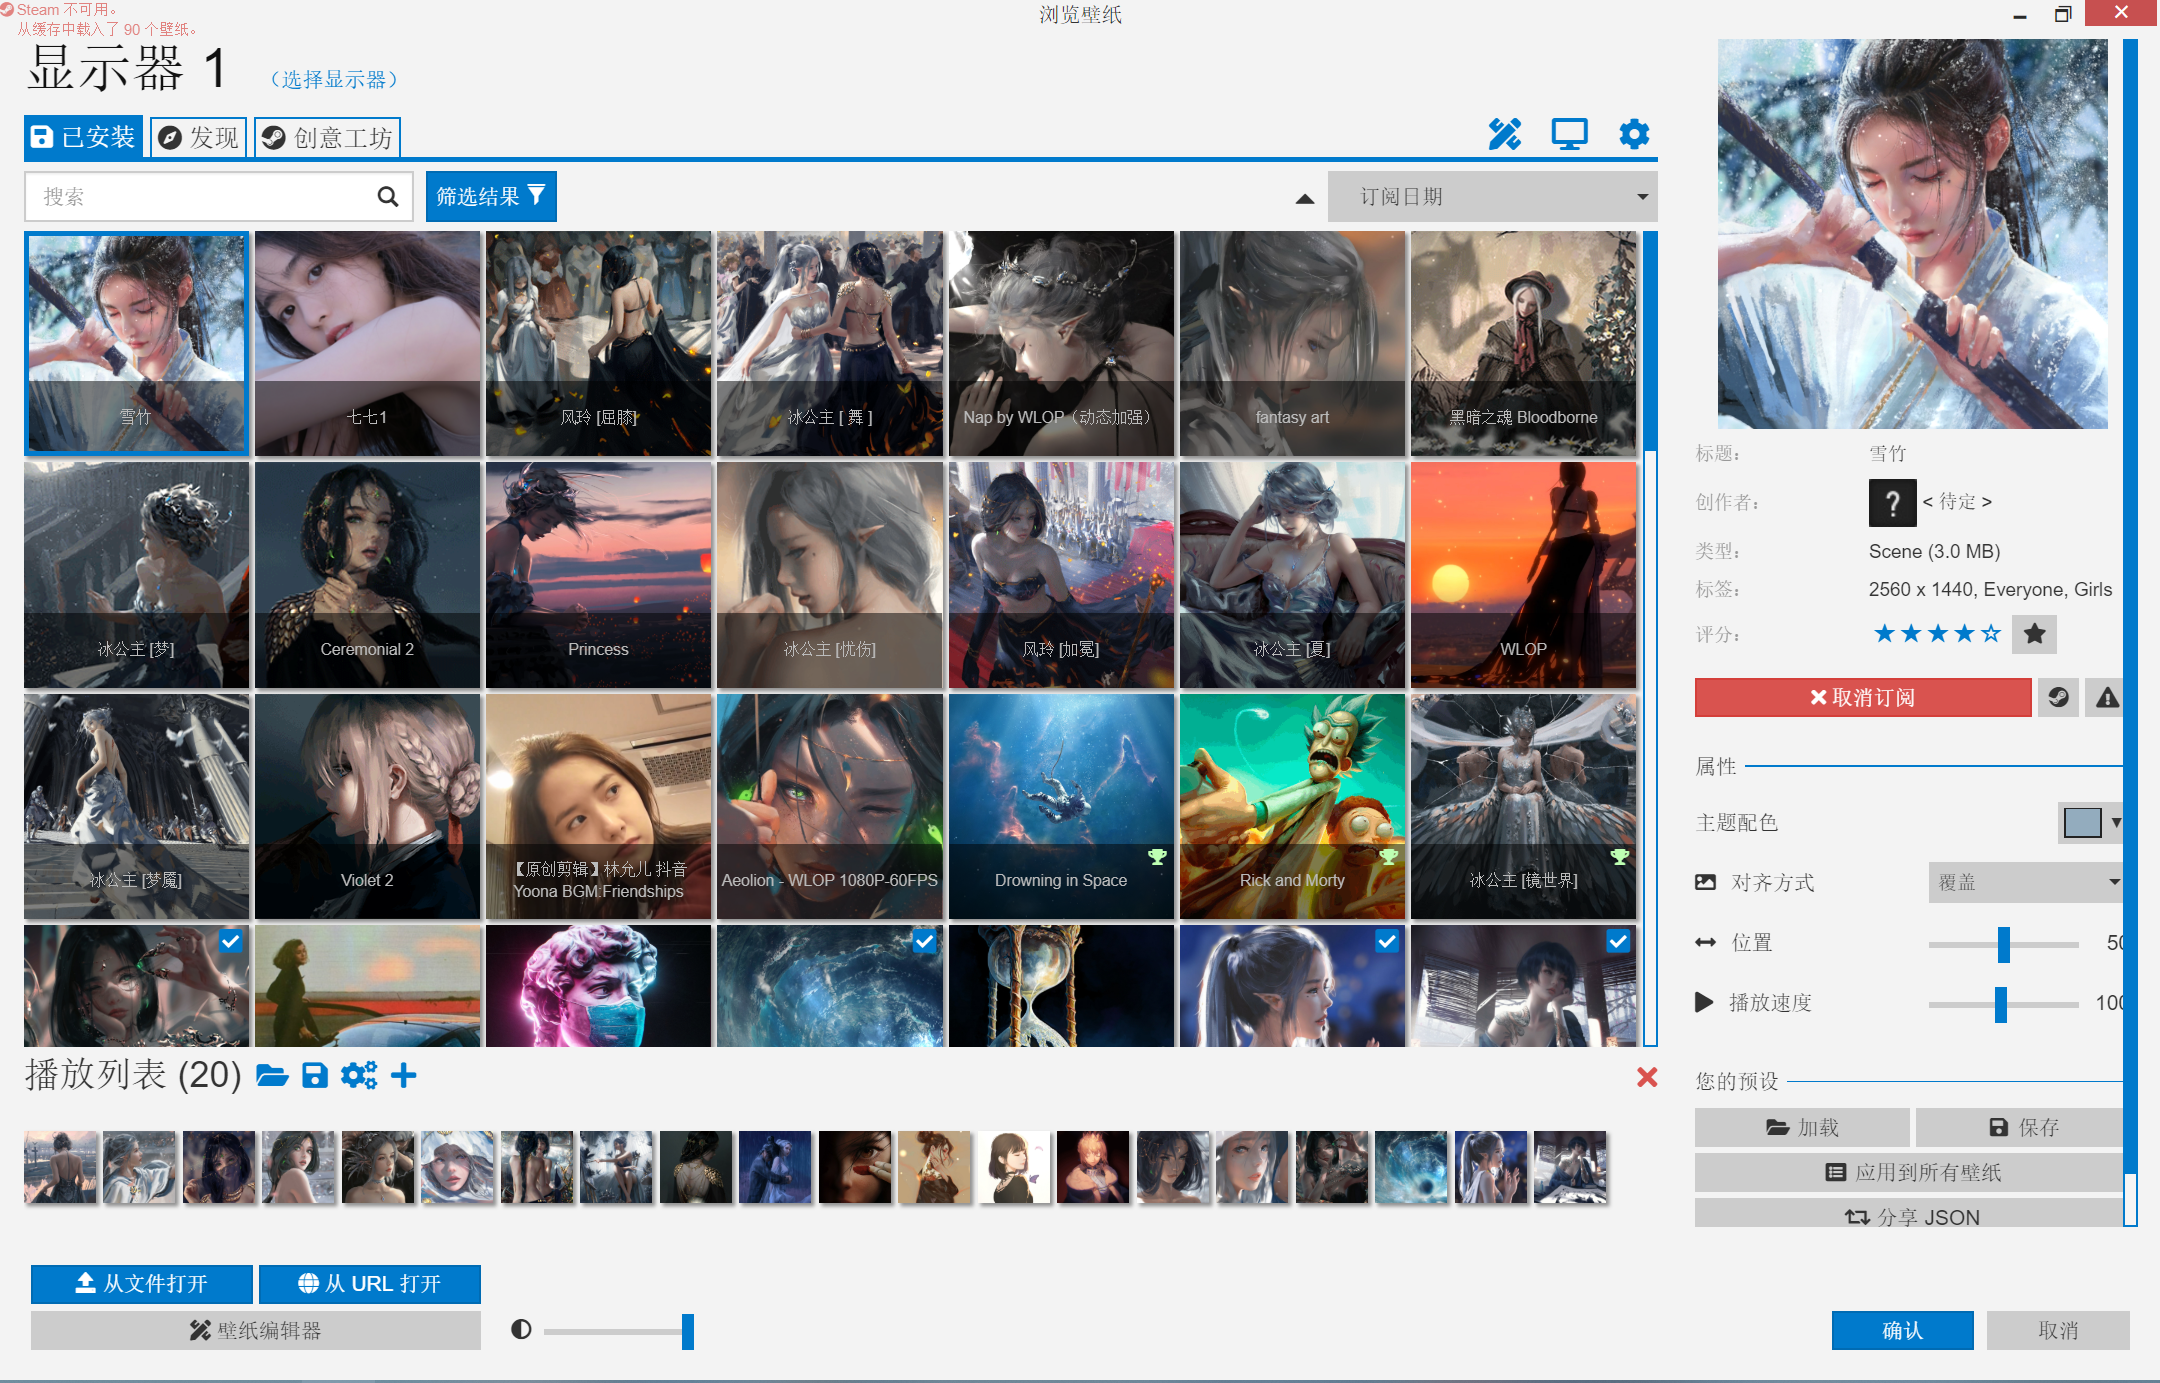Switch to the 发现 tab
The image size is (2160, 1383).
199,138
